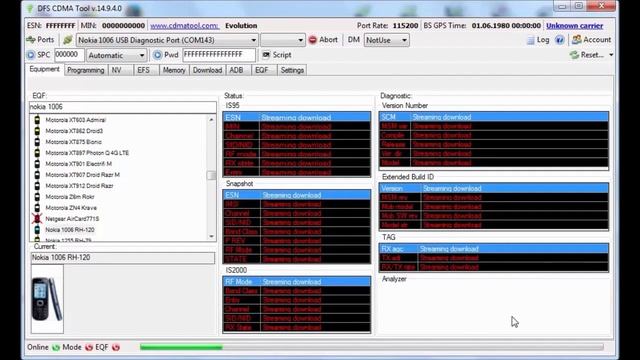
Task: Click the SPC send icon
Action: coord(31,55)
